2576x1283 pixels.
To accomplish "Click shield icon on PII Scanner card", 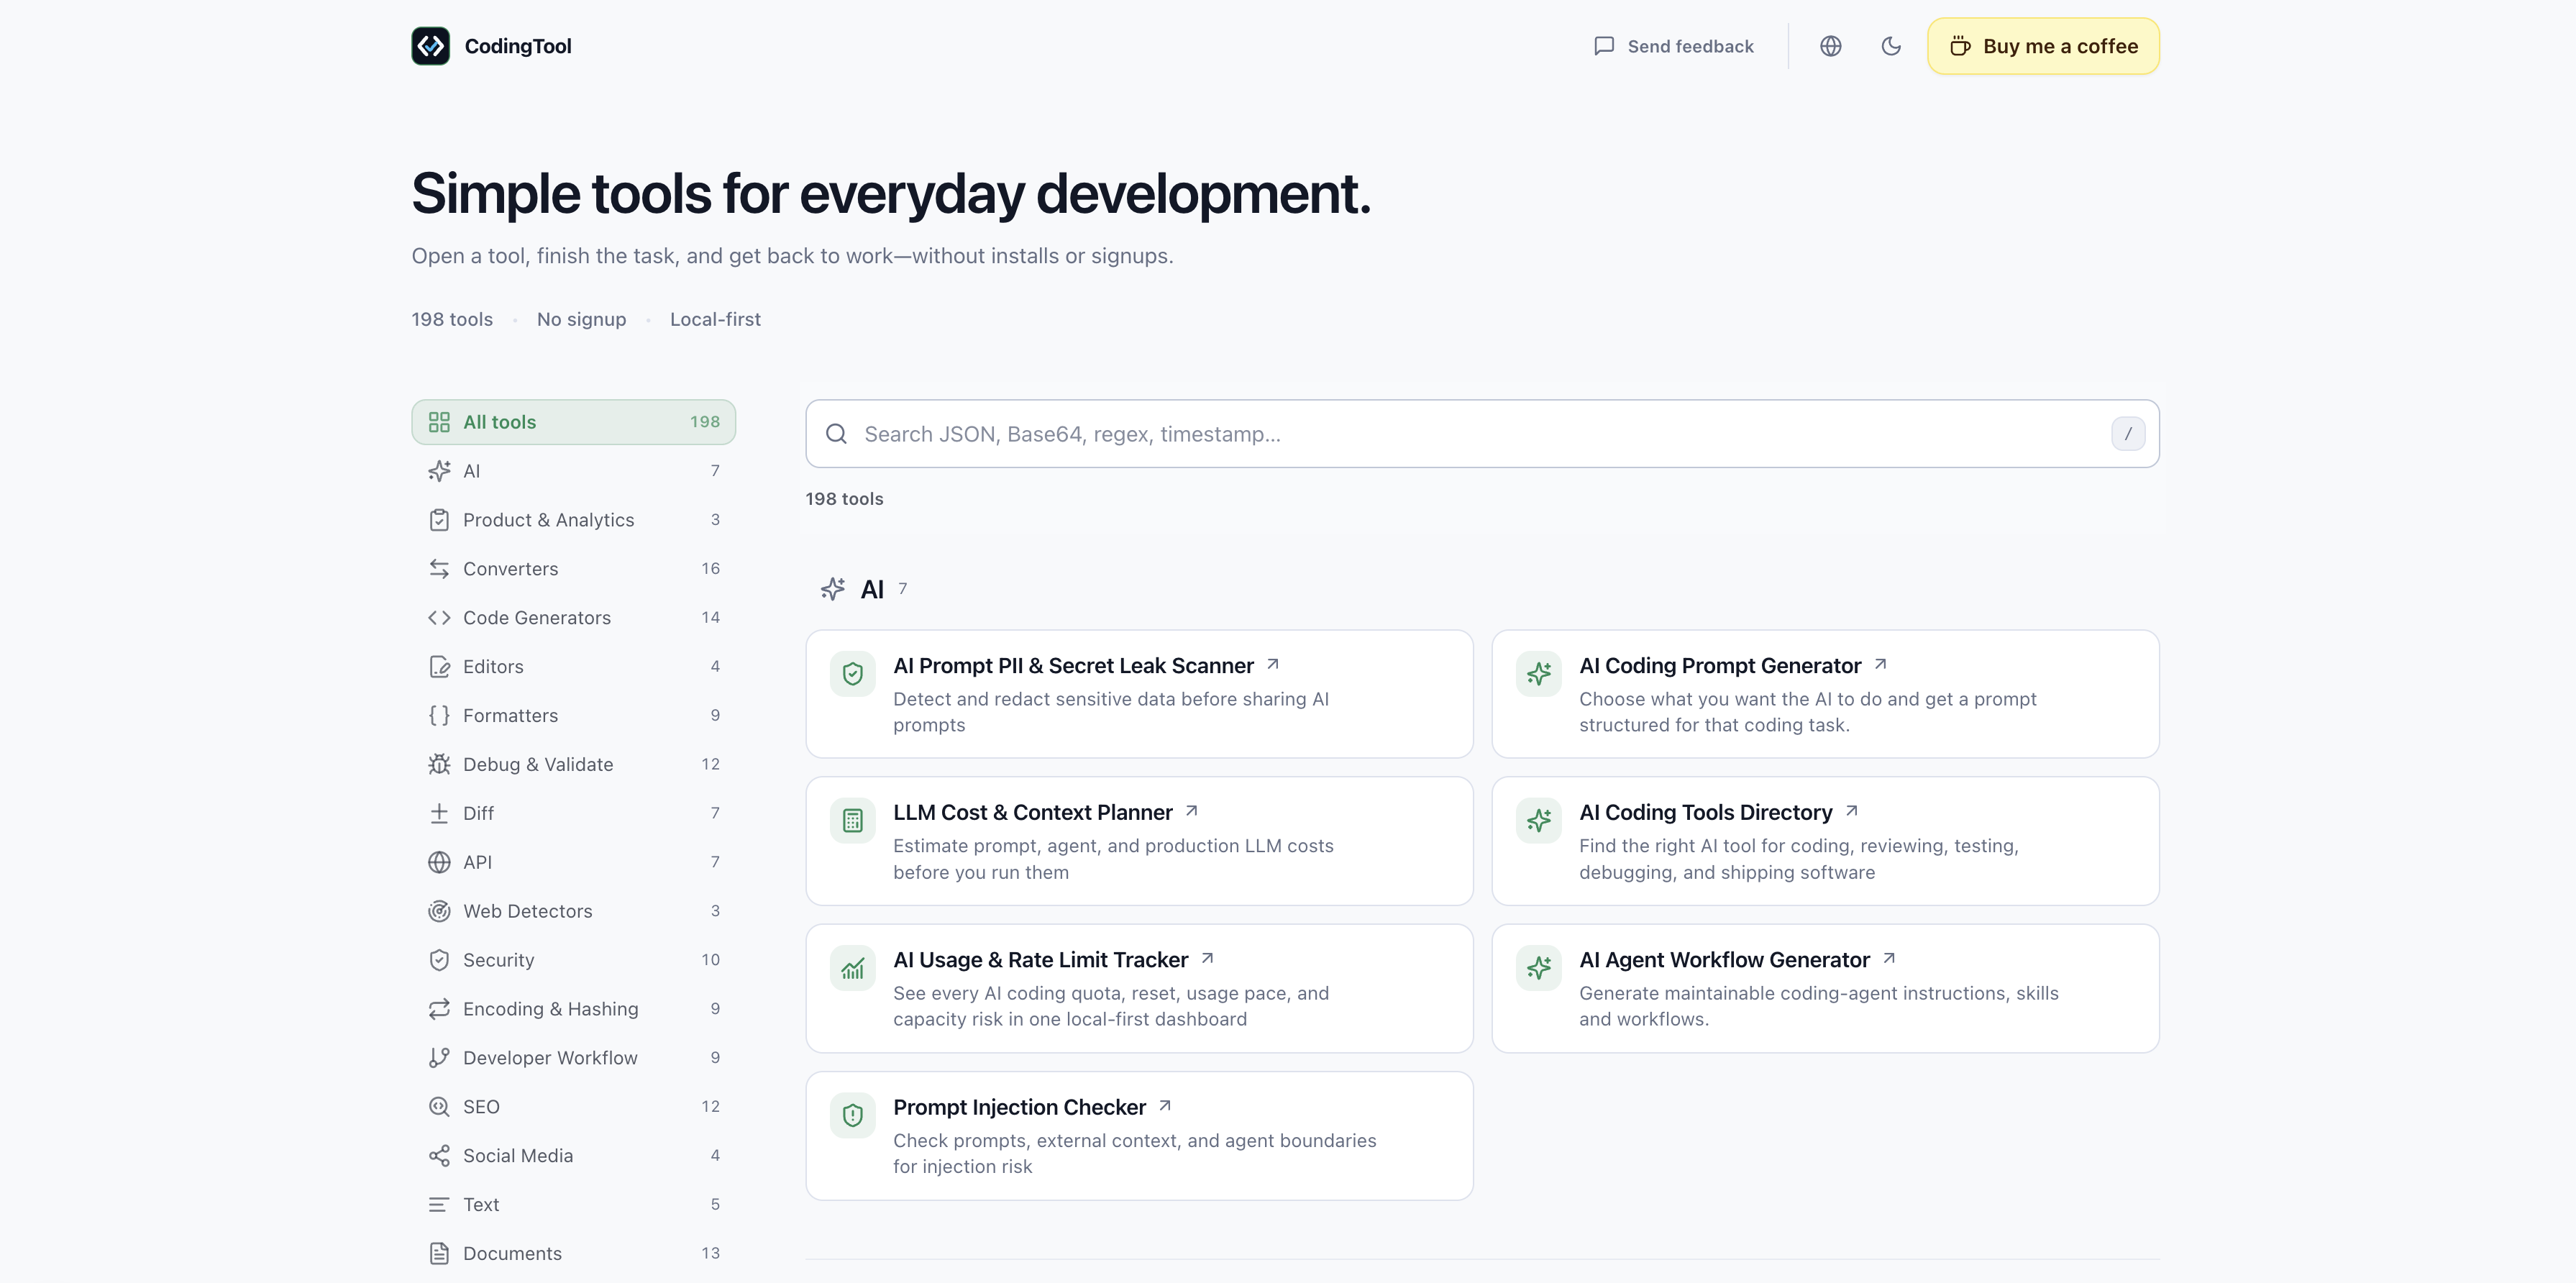I will click(853, 674).
